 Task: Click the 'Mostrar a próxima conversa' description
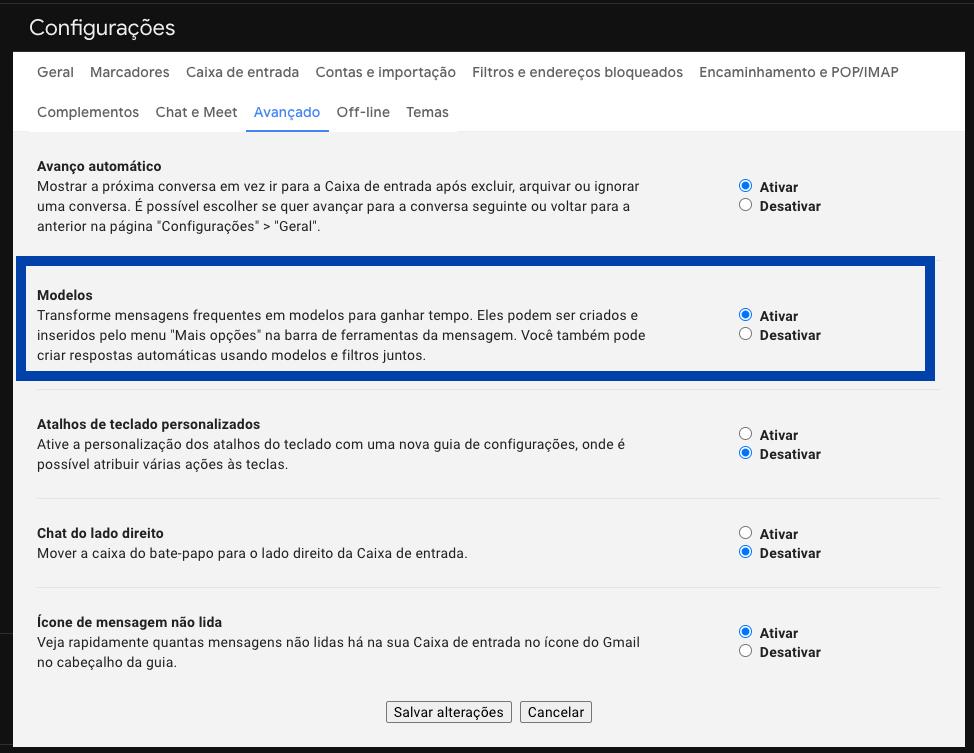pyautogui.click(x=338, y=206)
